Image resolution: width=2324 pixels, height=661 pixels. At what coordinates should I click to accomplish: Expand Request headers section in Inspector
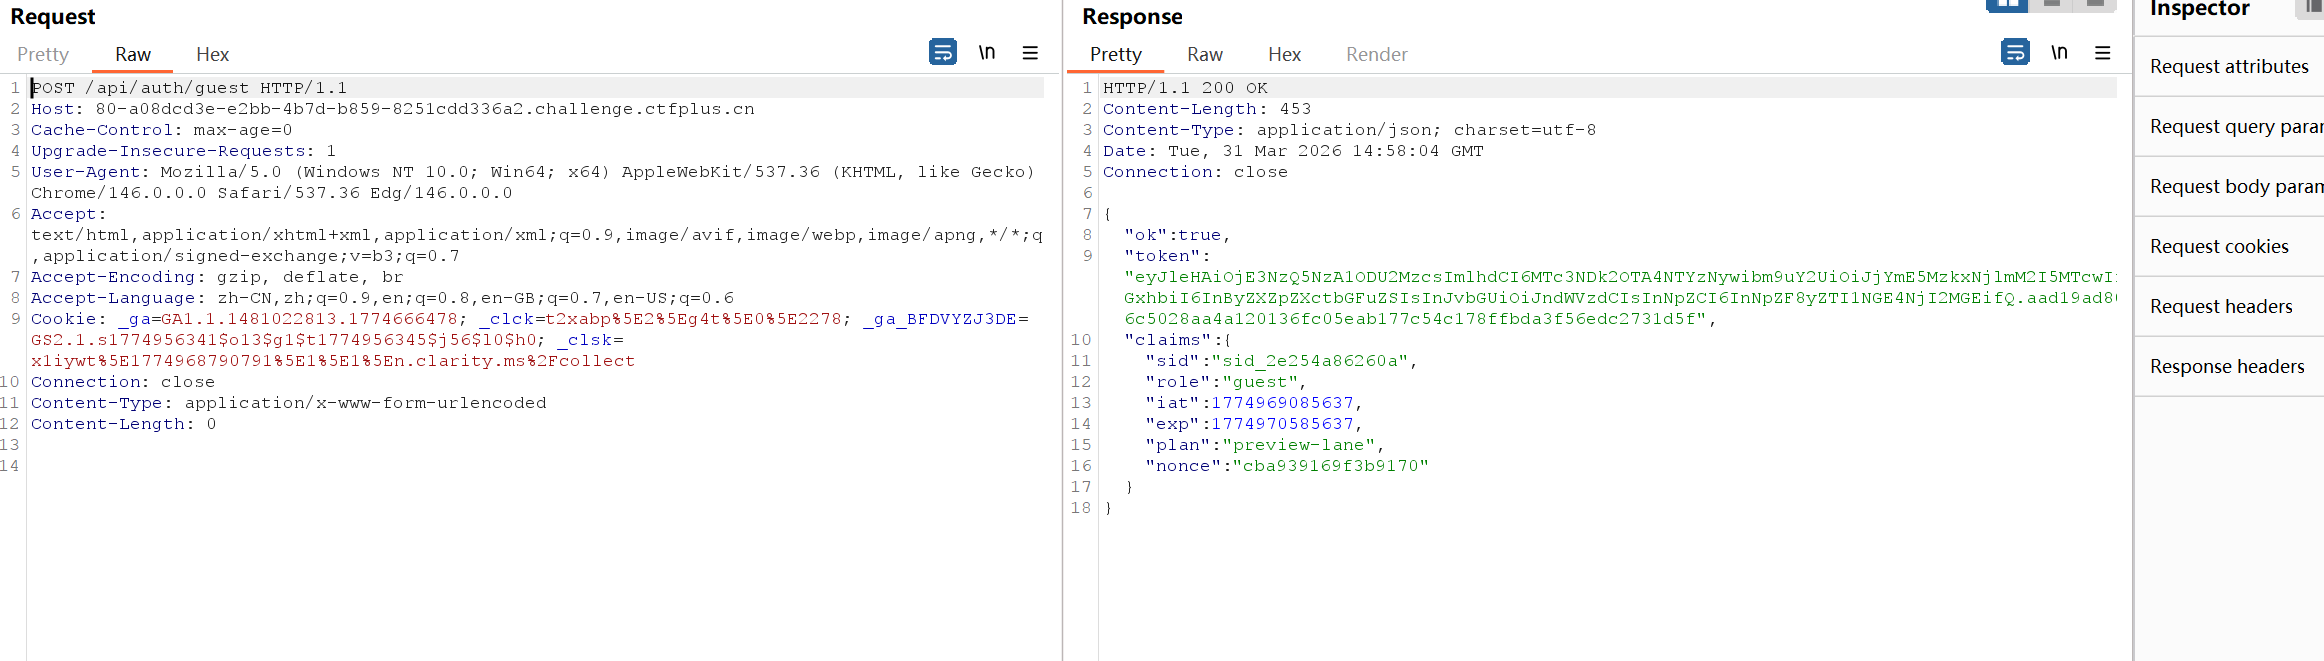pos(2221,307)
